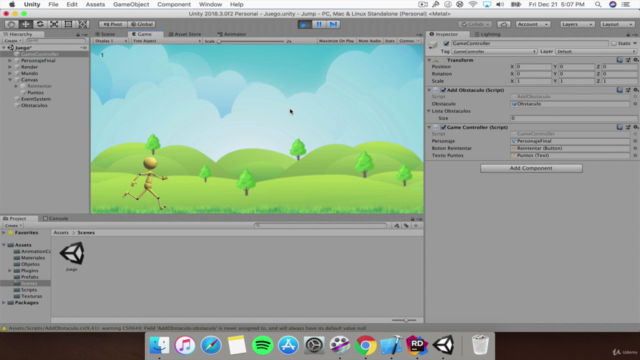Image resolution: width=640 pixels, height=360 pixels.
Task: Disable Game Controller script component
Action: [443, 127]
